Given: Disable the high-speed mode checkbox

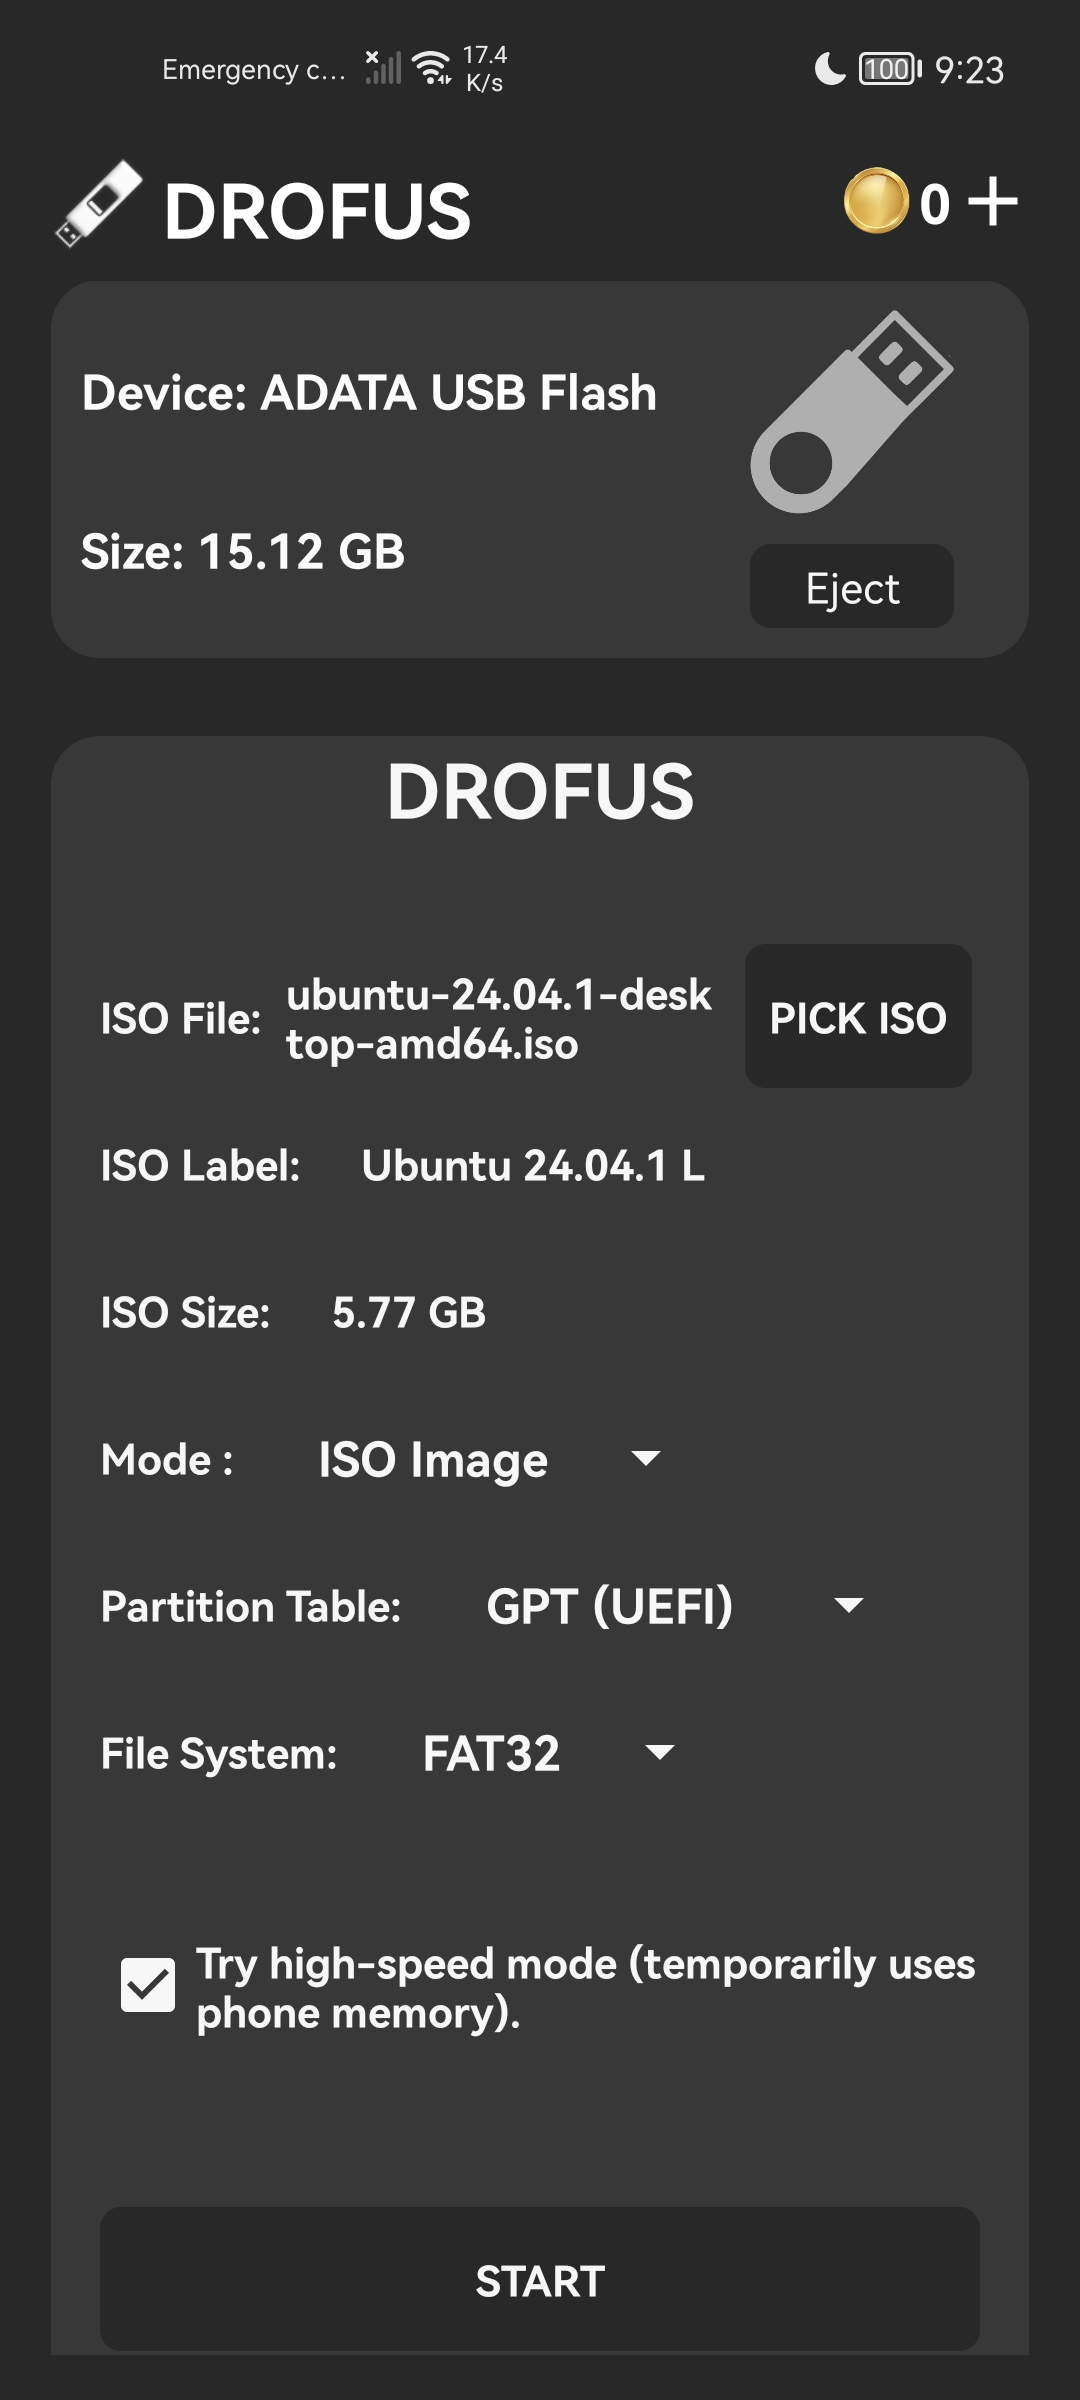Looking at the screenshot, I should tap(148, 1985).
